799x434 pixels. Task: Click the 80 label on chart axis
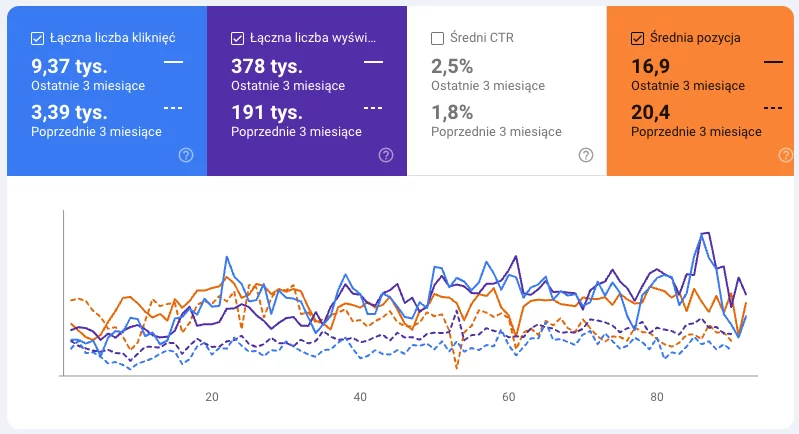(x=657, y=396)
